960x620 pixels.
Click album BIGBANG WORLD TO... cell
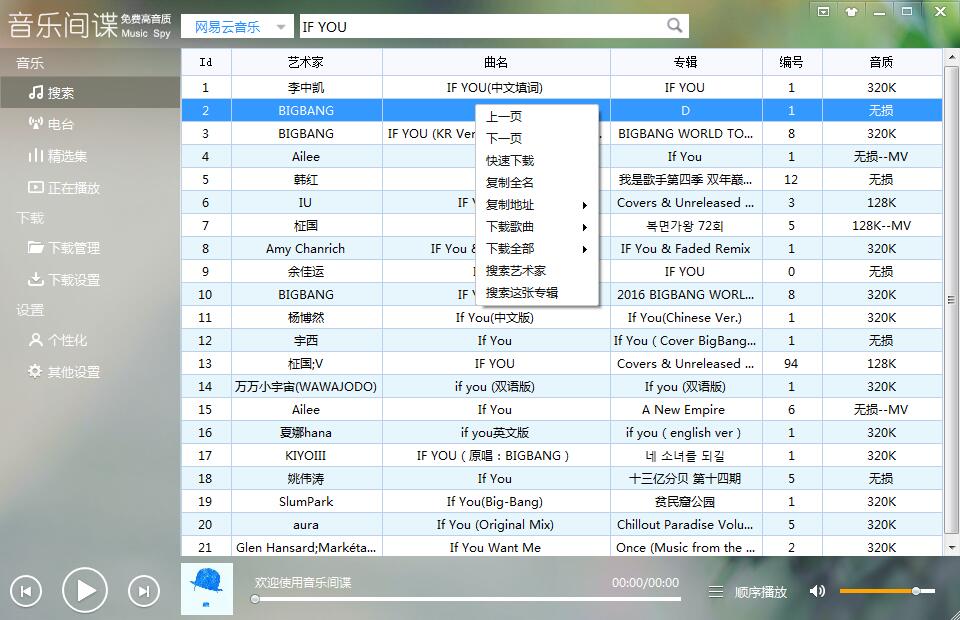tap(686, 133)
